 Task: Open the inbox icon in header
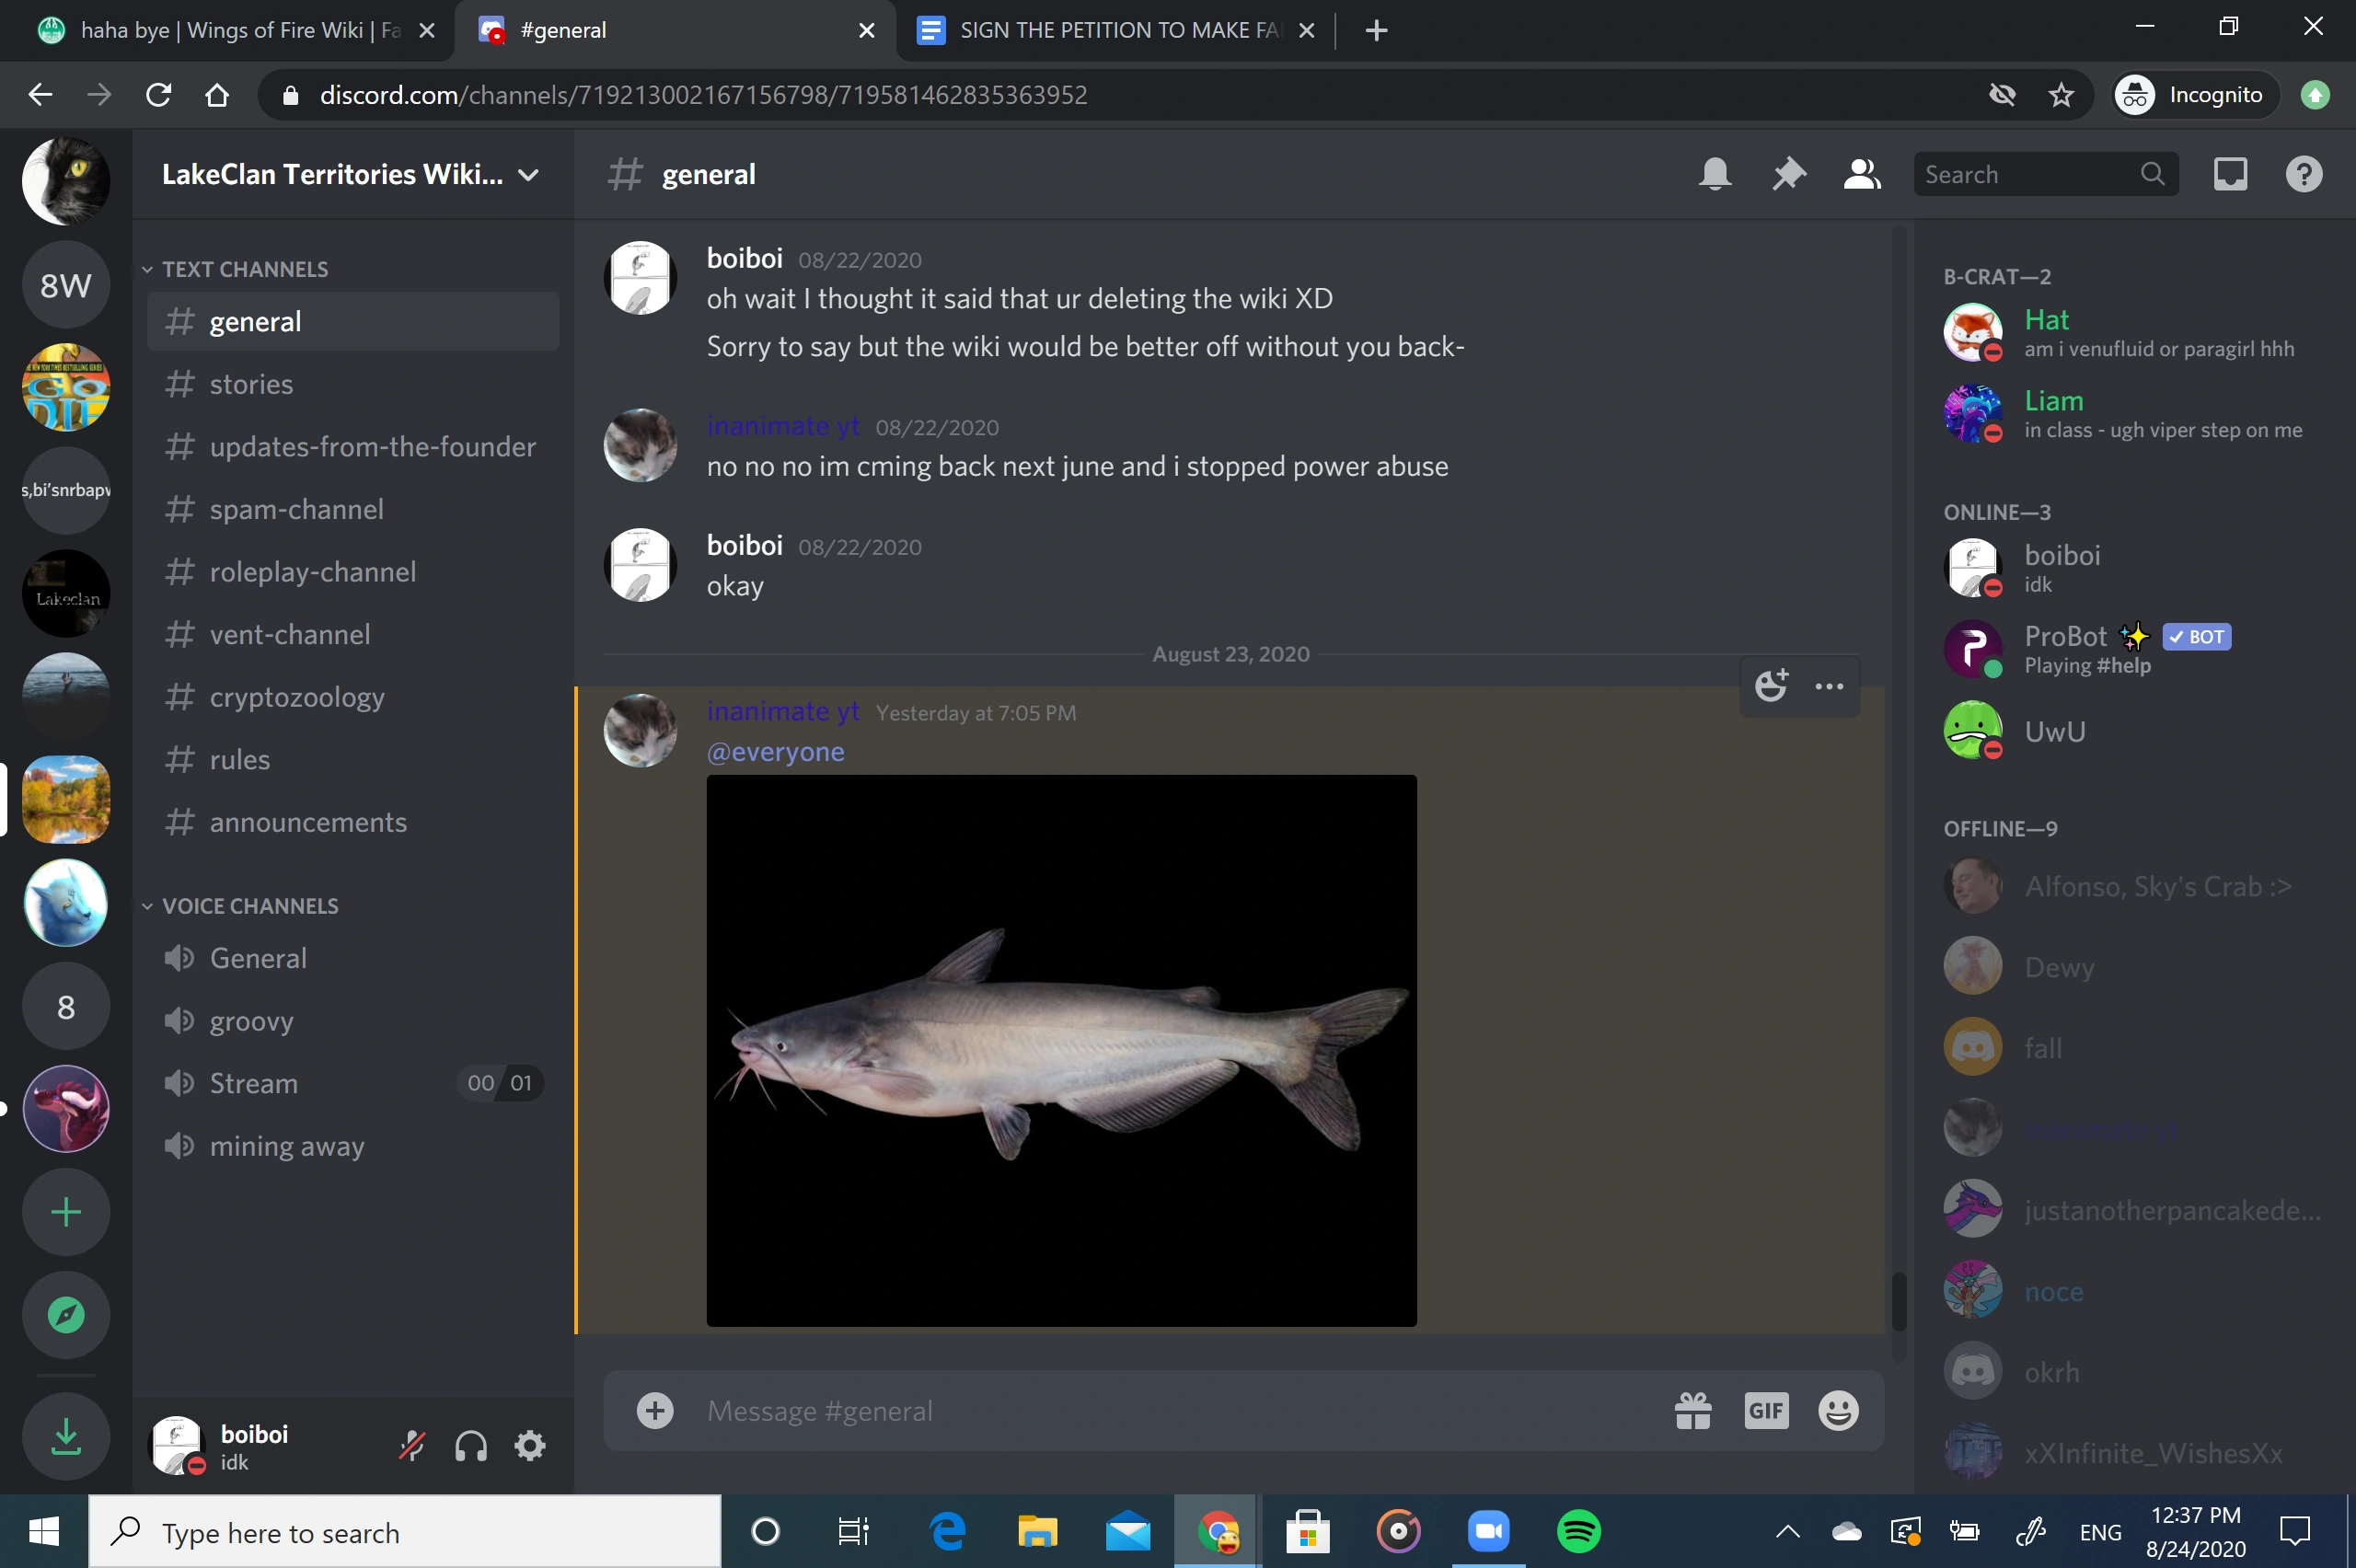tap(2229, 174)
